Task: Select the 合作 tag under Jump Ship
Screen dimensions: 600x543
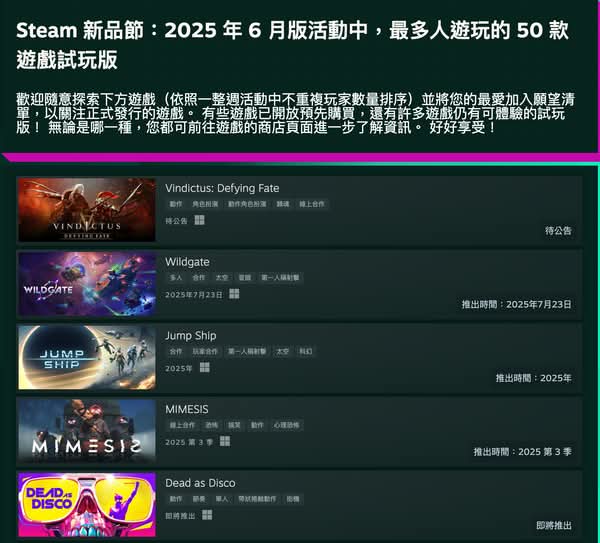Action: pos(176,351)
